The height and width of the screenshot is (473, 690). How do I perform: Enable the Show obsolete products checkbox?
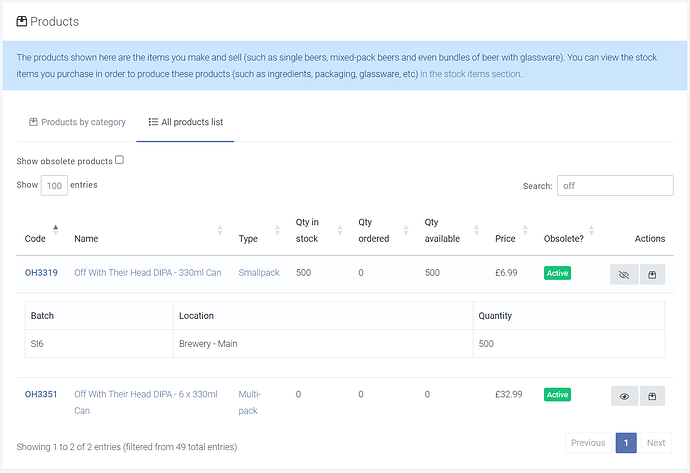[120, 160]
